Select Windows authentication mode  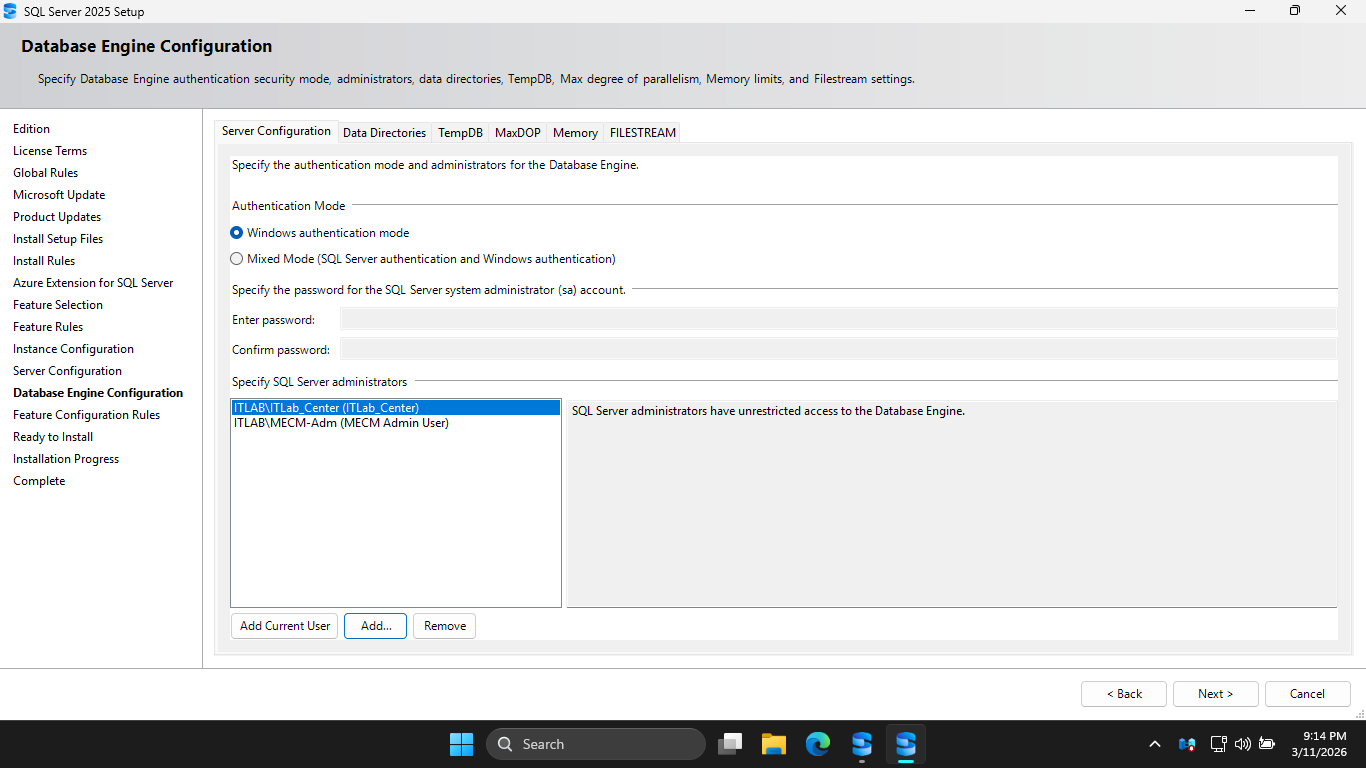pyautogui.click(x=237, y=233)
